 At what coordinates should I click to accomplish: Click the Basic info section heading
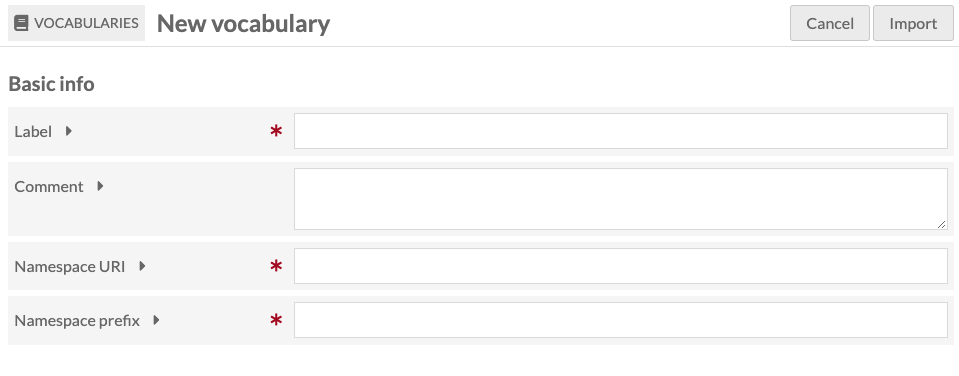coord(51,84)
